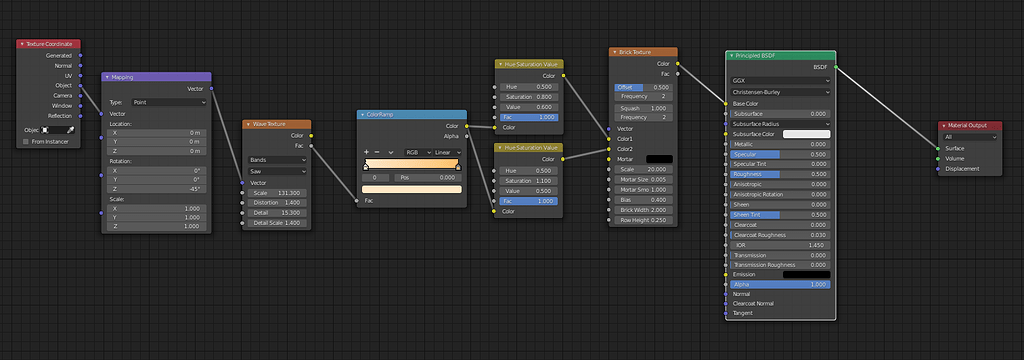Open the RGB color mode dropdown in ColorRamp
The image size is (1024, 360).
[417, 152]
